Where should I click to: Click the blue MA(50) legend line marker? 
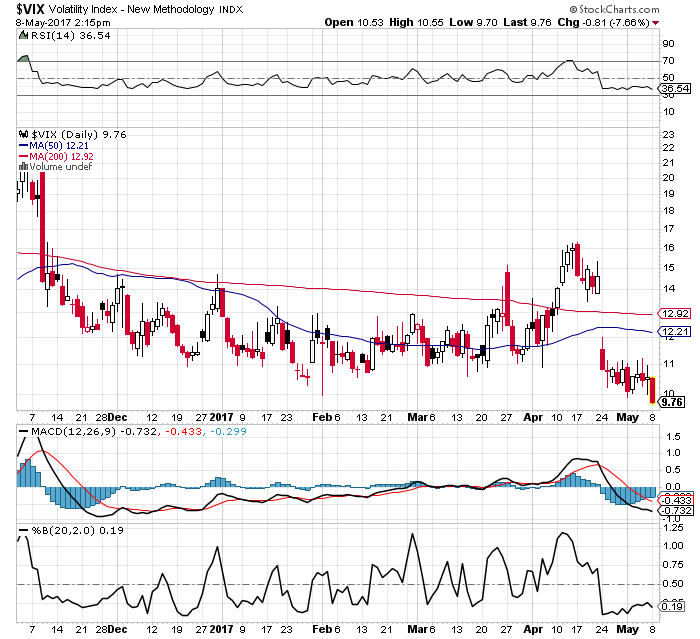tap(23, 146)
